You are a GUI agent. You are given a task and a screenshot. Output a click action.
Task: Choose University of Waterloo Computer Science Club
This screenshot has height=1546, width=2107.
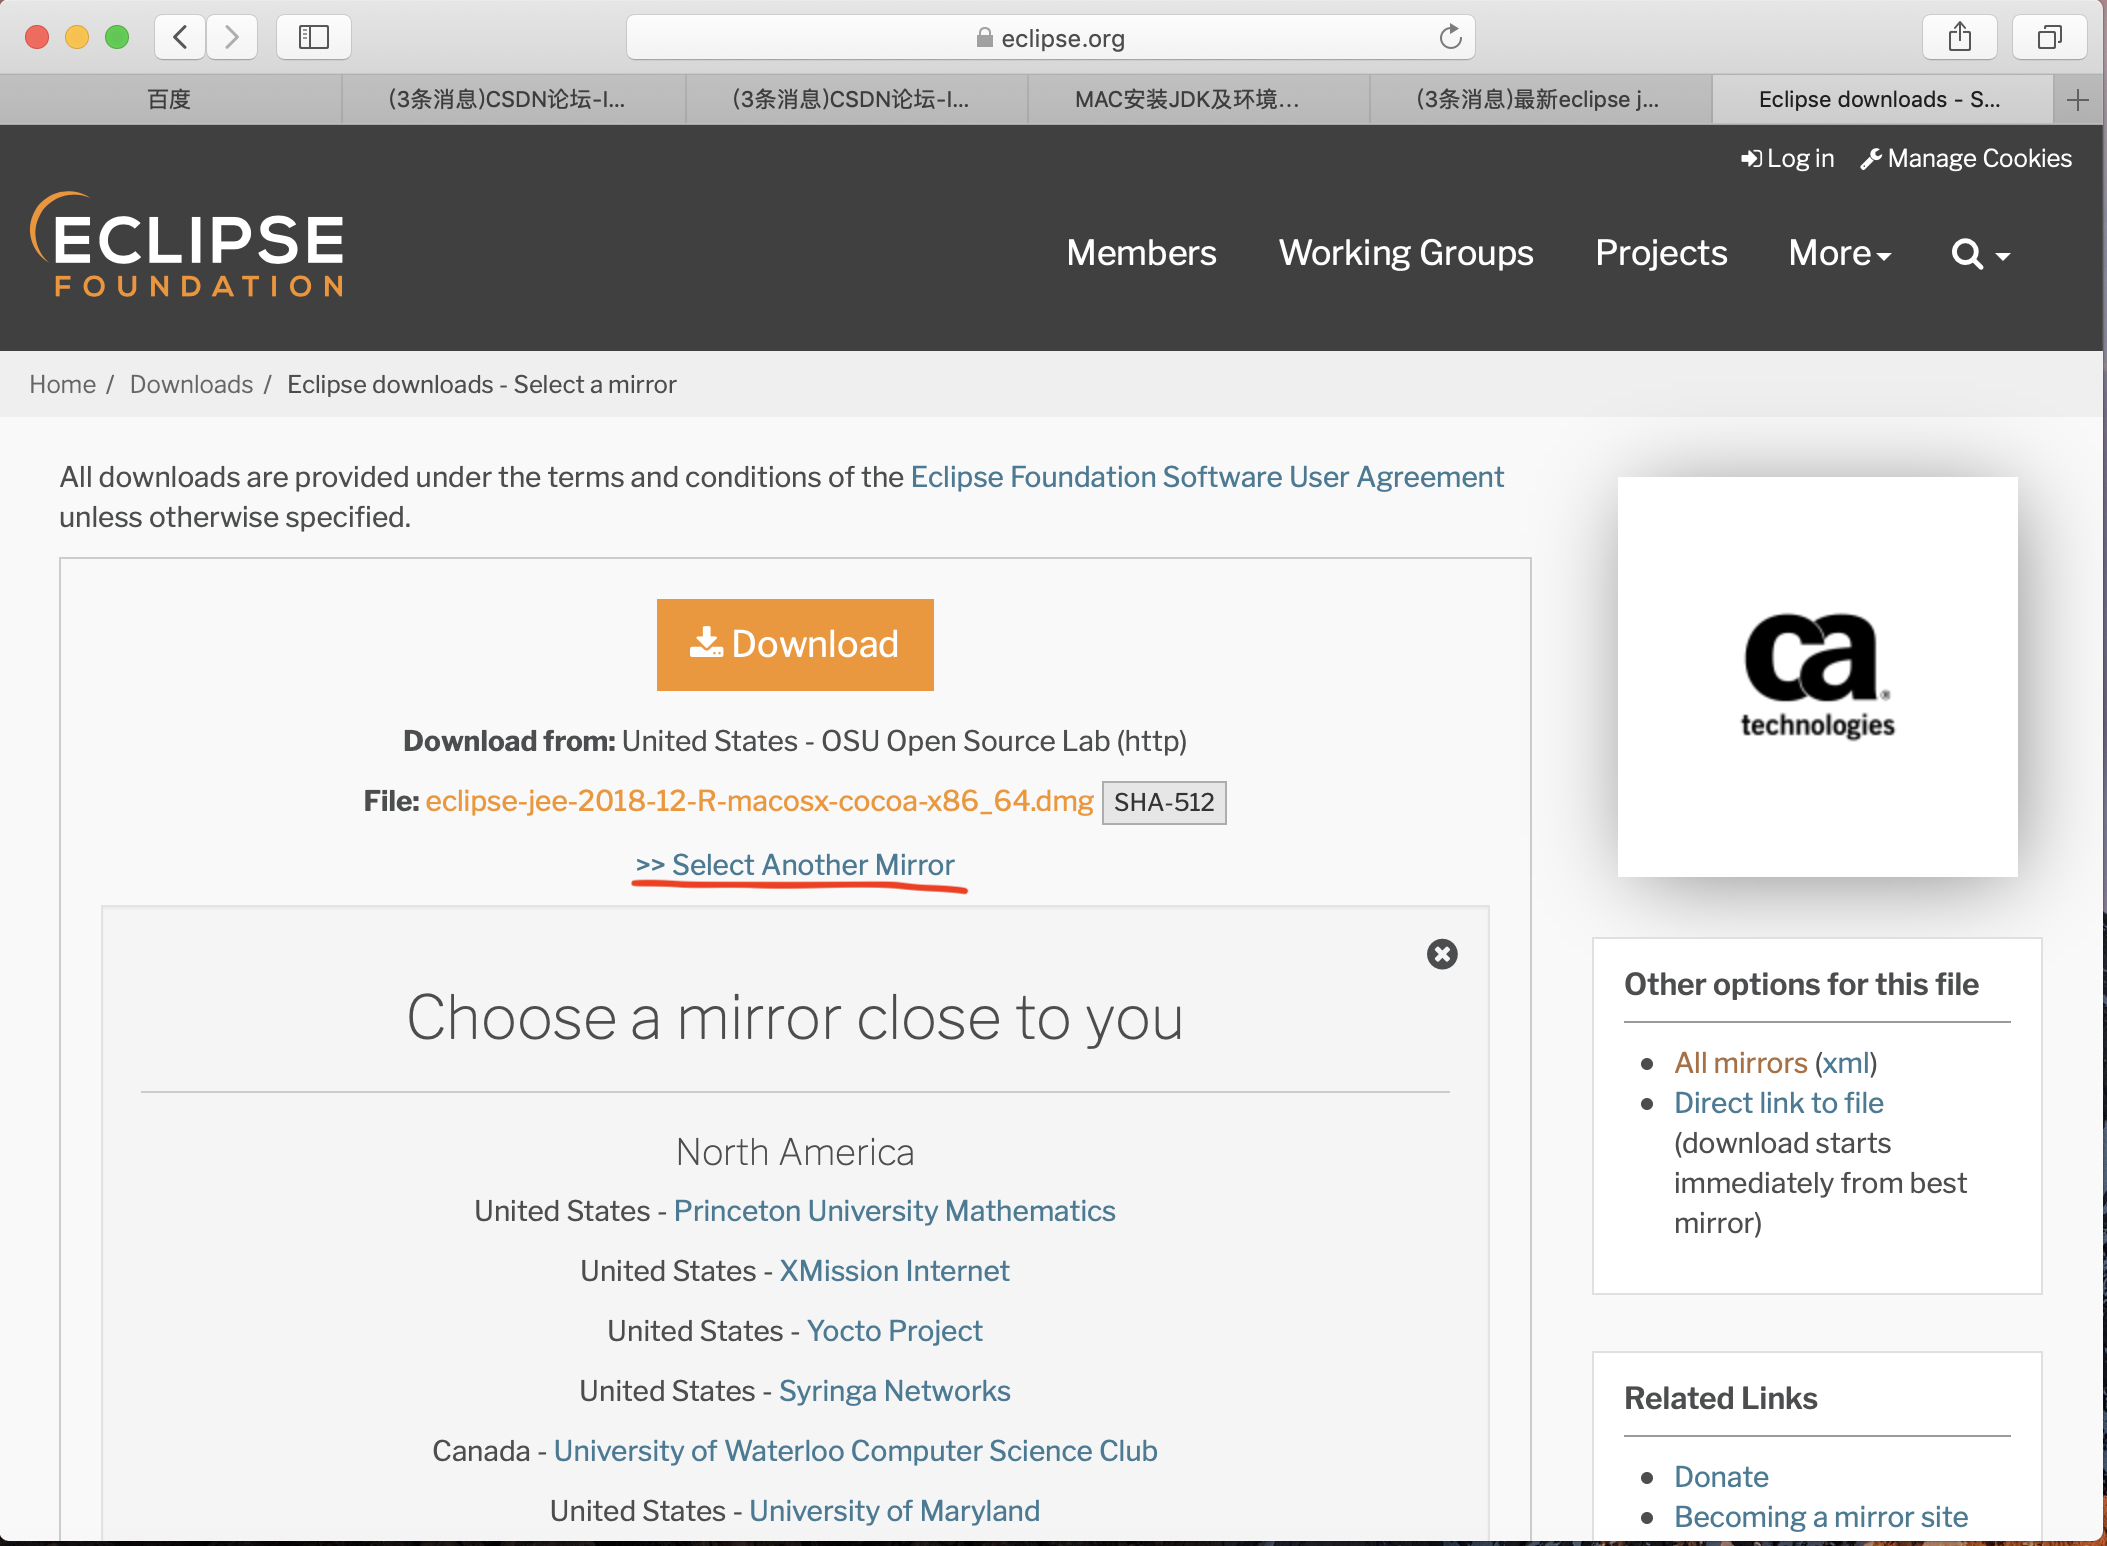[x=855, y=1450]
